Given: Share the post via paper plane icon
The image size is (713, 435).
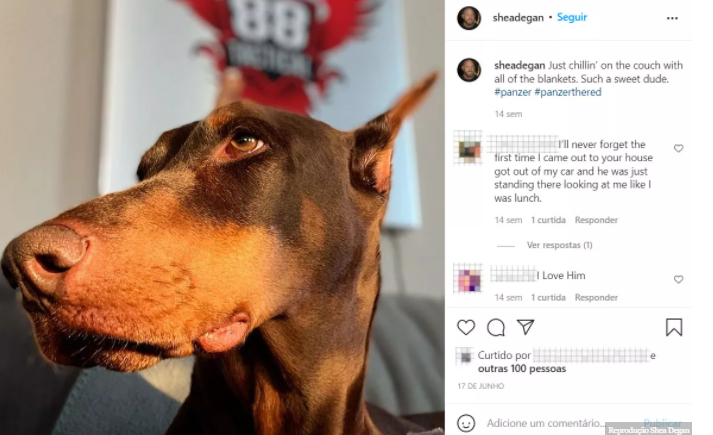Looking at the screenshot, I should click(x=525, y=327).
